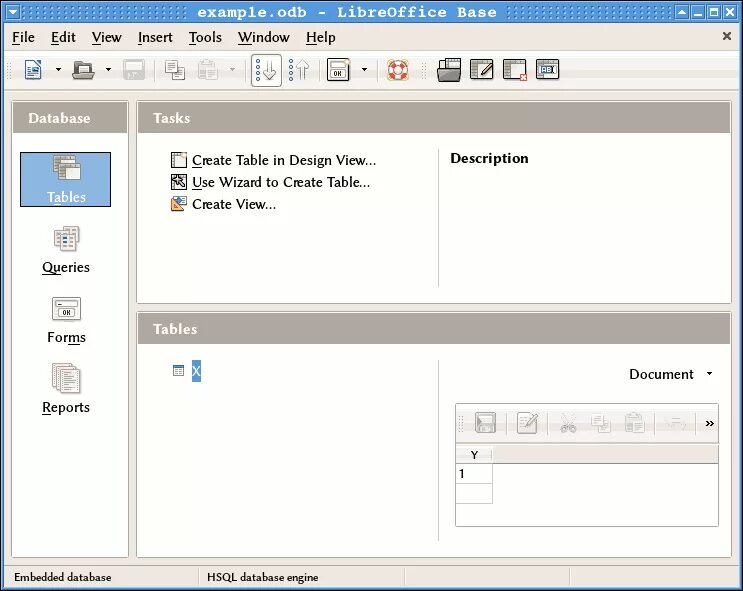Click the Edit table icon

click(482, 70)
